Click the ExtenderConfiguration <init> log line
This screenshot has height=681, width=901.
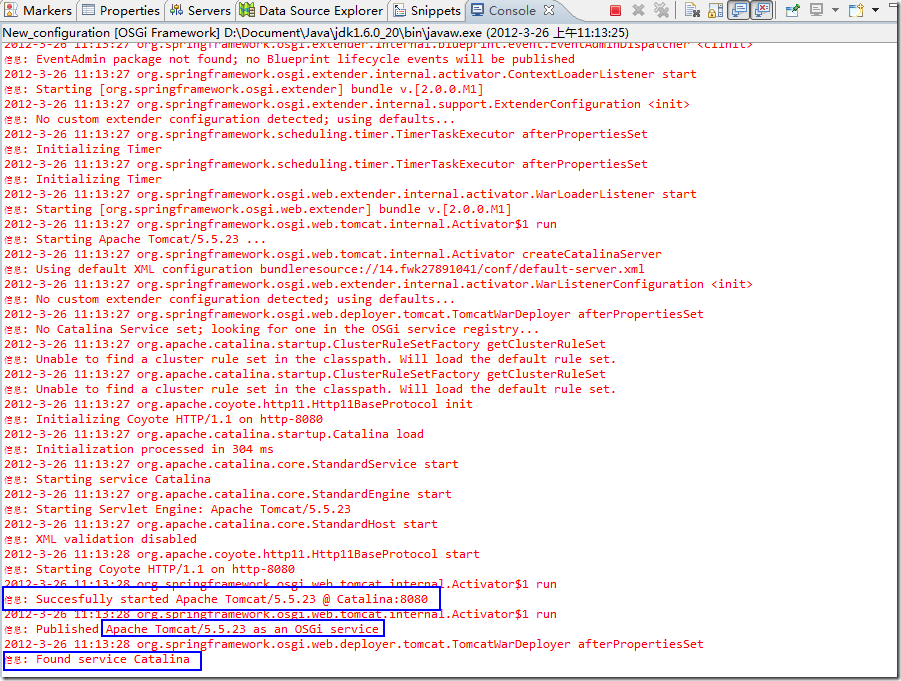[x=347, y=104]
